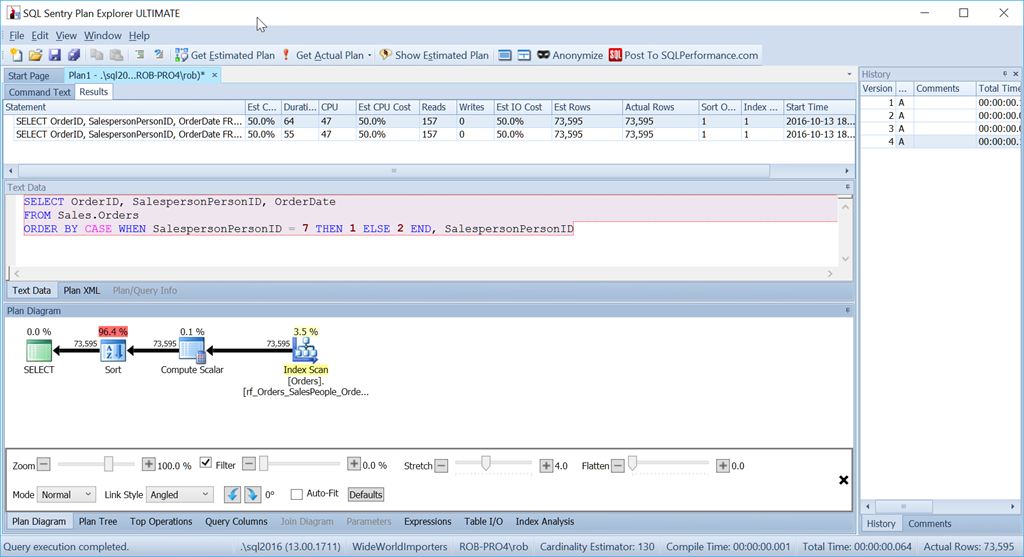Image resolution: width=1024 pixels, height=557 pixels.
Task: Switch to the Top Operations tab
Action: (161, 521)
